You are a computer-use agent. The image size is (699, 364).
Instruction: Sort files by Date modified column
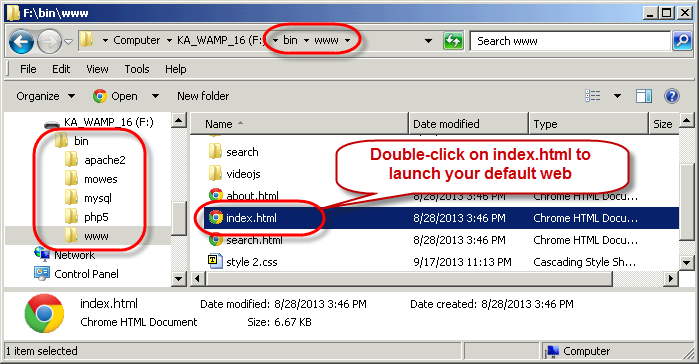tap(468, 124)
